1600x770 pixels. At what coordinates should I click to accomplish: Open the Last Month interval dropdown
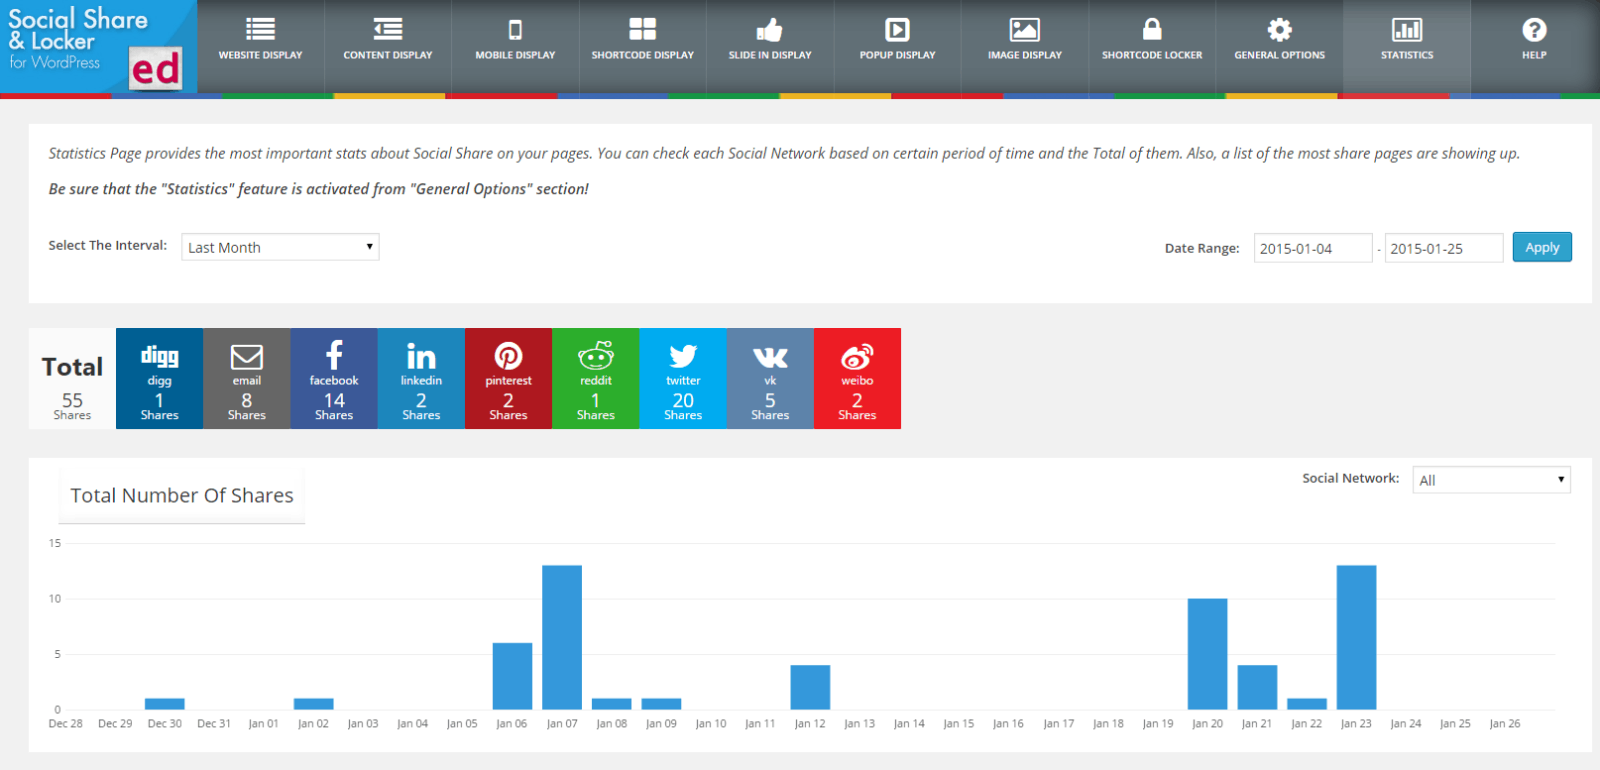click(x=280, y=247)
